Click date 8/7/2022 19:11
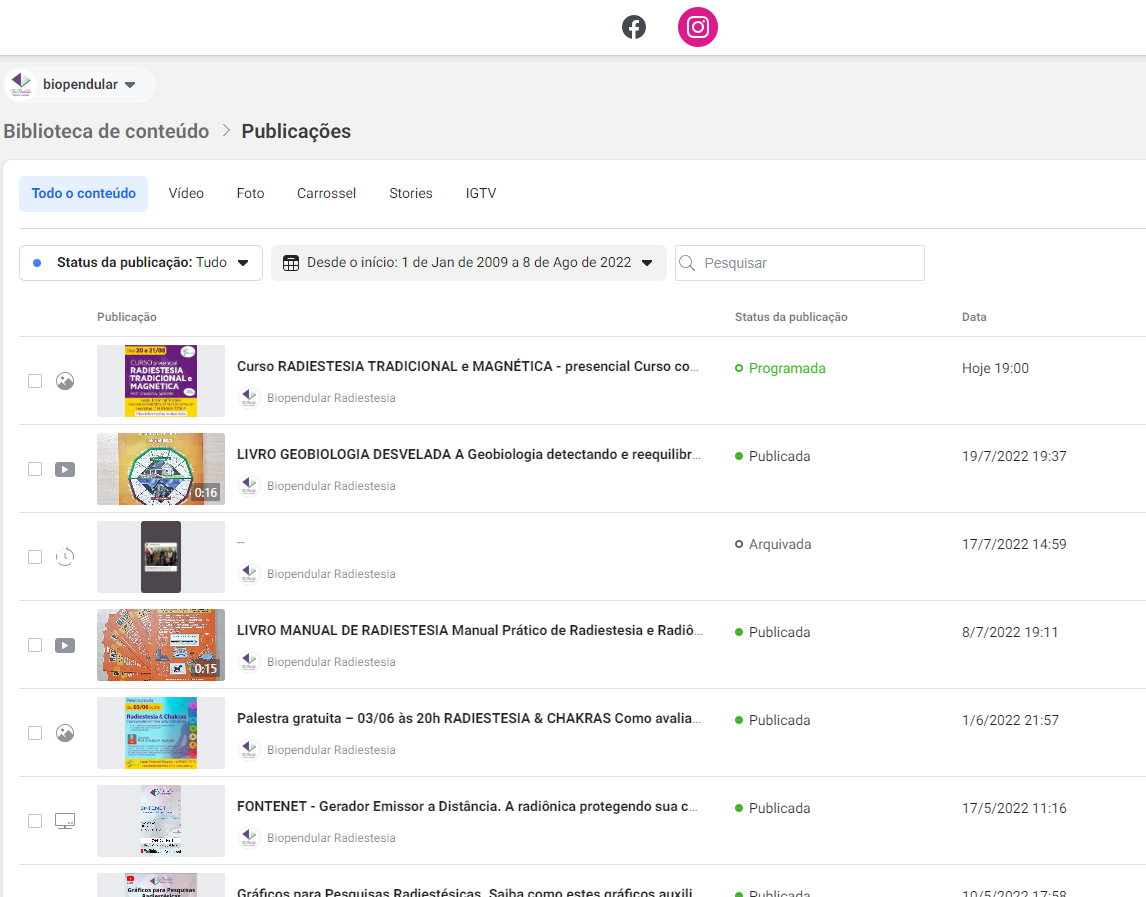 point(1009,632)
